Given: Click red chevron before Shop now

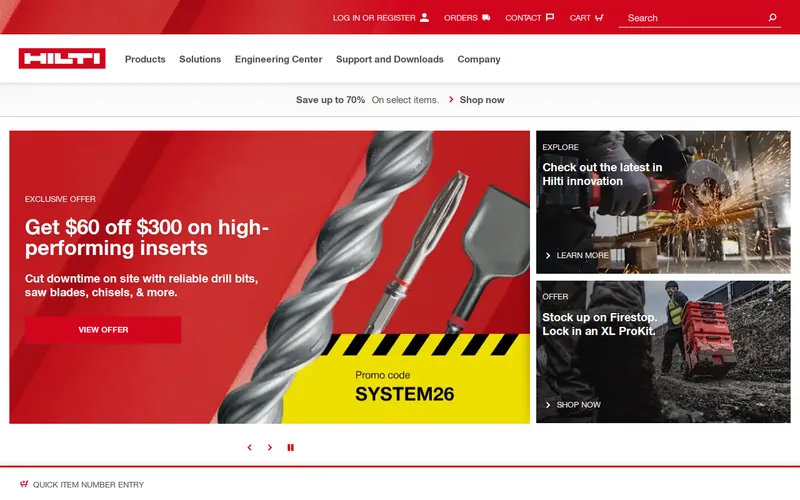Looking at the screenshot, I should click(451, 99).
